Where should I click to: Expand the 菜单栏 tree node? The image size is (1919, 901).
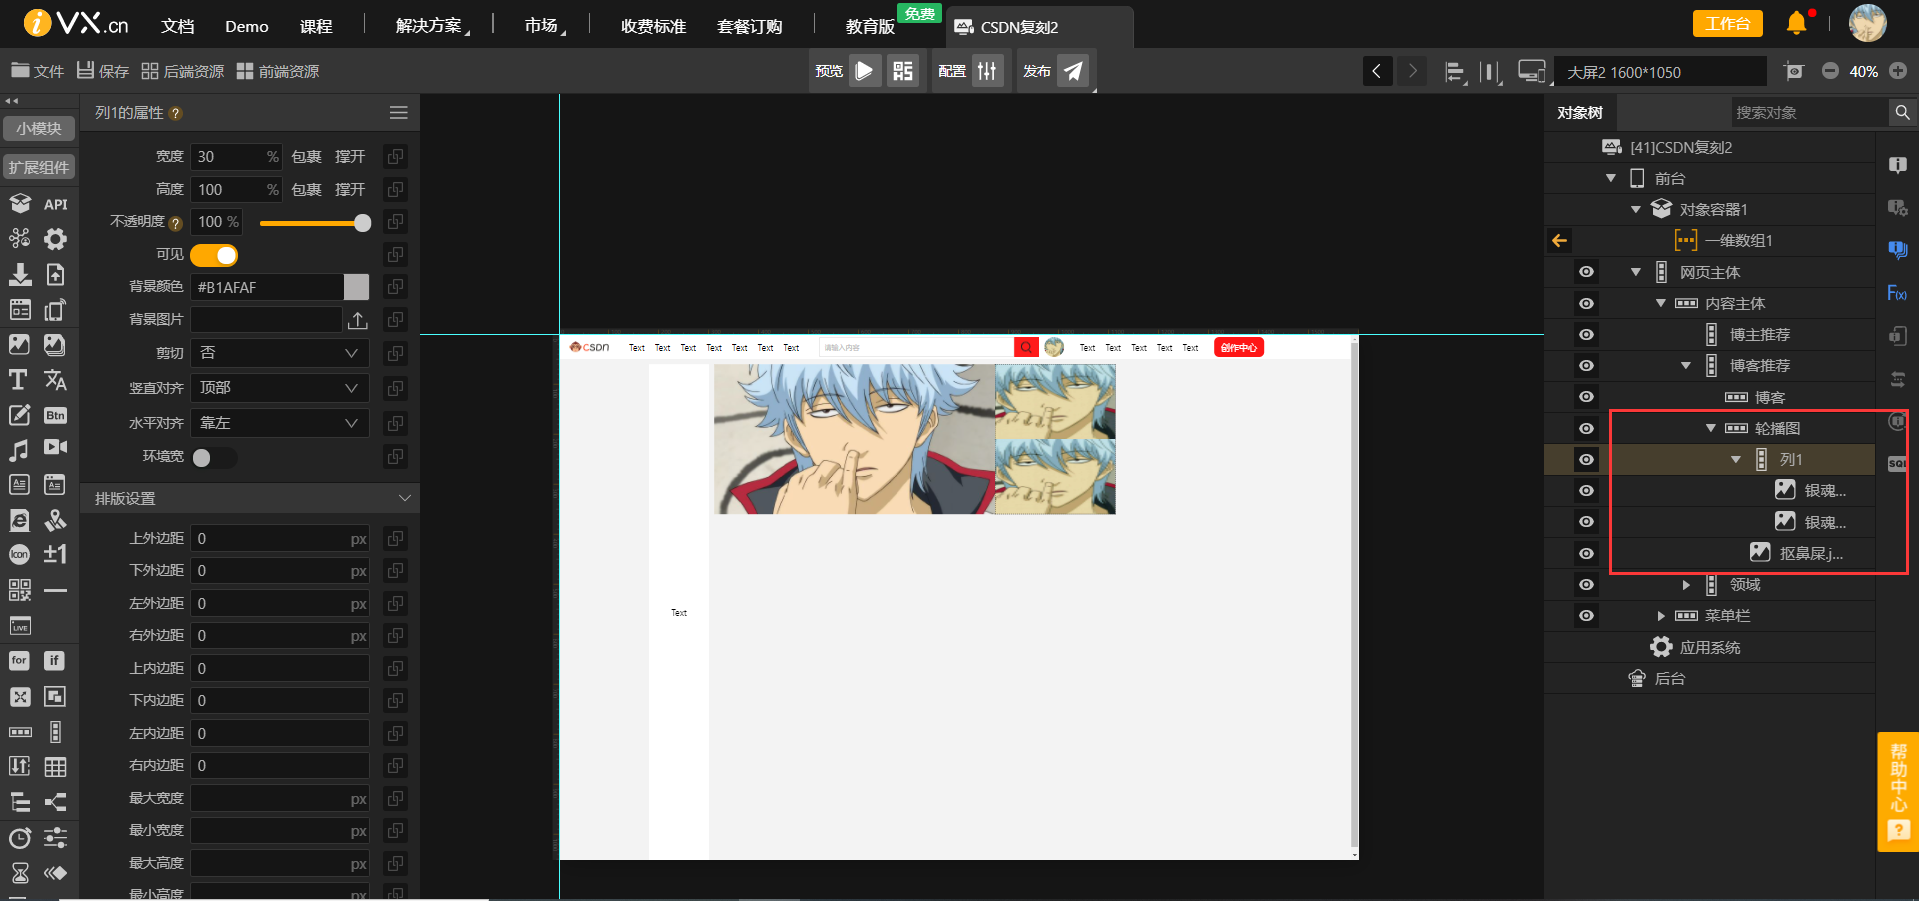click(1661, 616)
